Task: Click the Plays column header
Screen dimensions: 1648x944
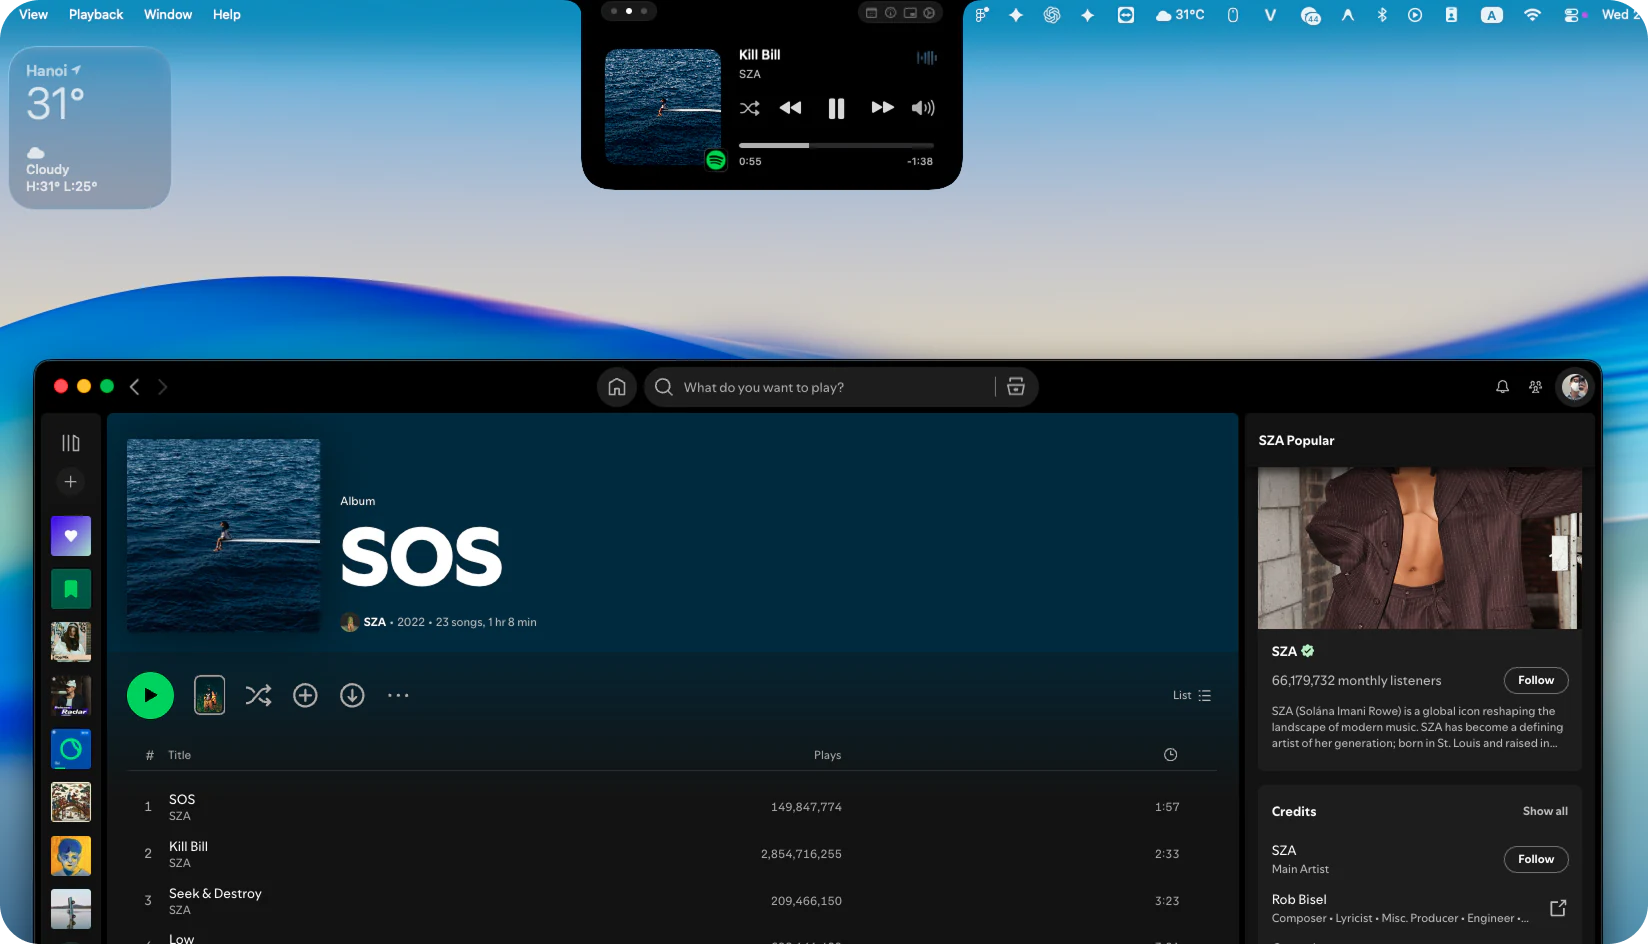Action: click(x=827, y=755)
